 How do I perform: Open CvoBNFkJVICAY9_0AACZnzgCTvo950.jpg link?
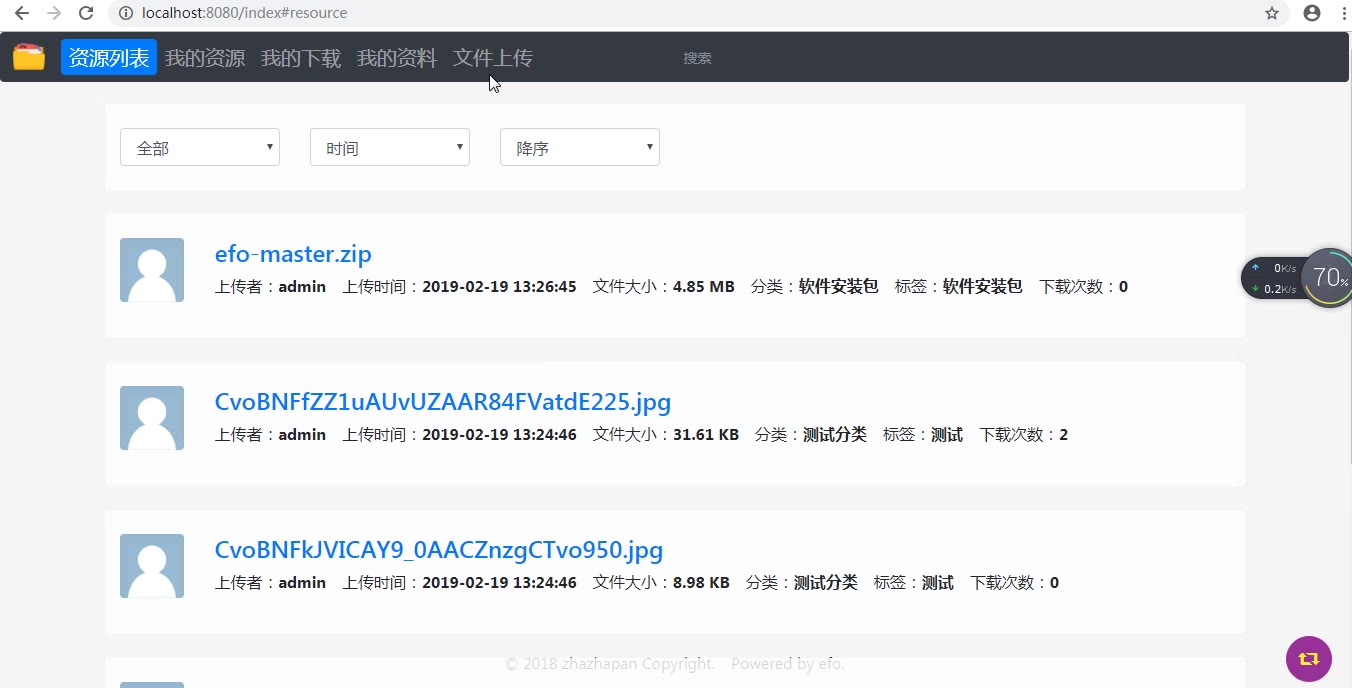tap(439, 550)
